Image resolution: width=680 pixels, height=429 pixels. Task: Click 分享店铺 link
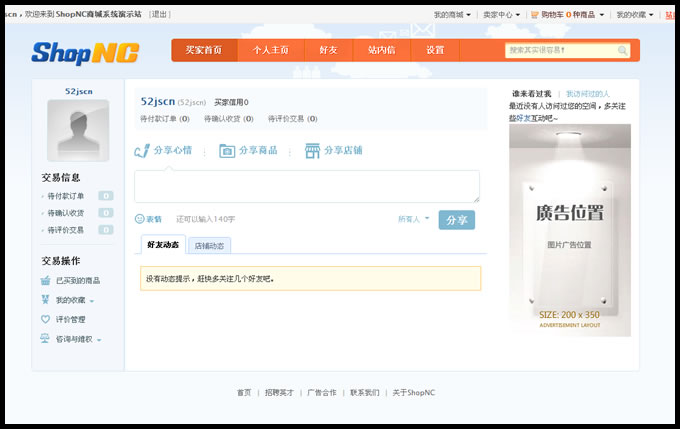343,150
